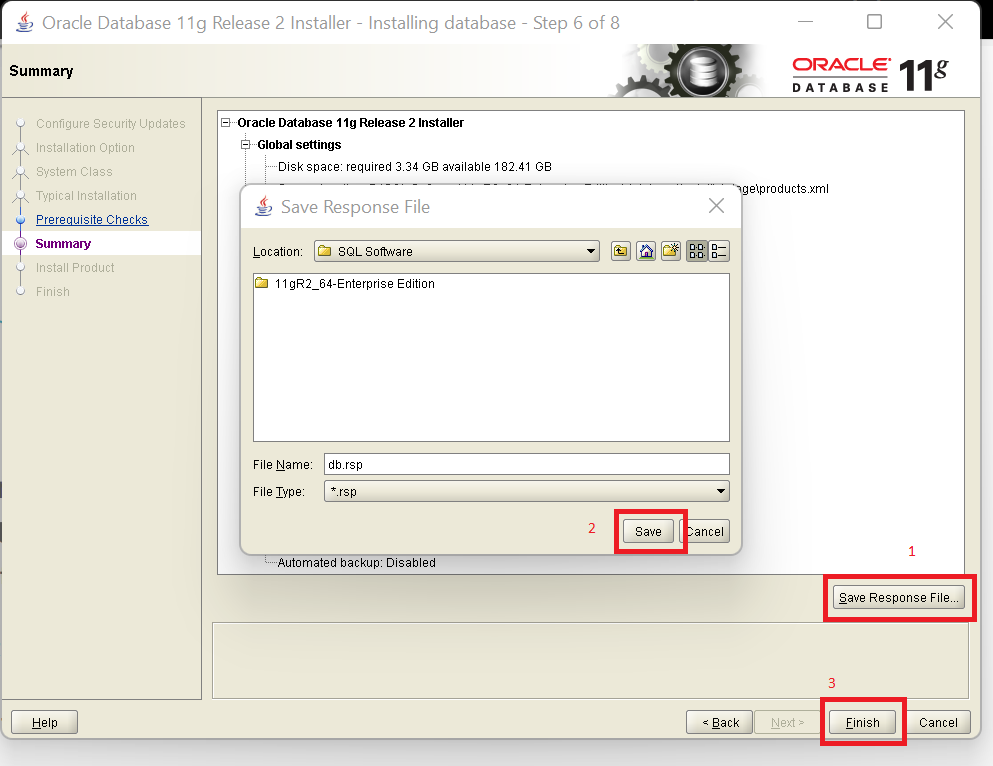993x766 pixels.
Task: Open the Prerequisite Checks step link
Action: 92,220
